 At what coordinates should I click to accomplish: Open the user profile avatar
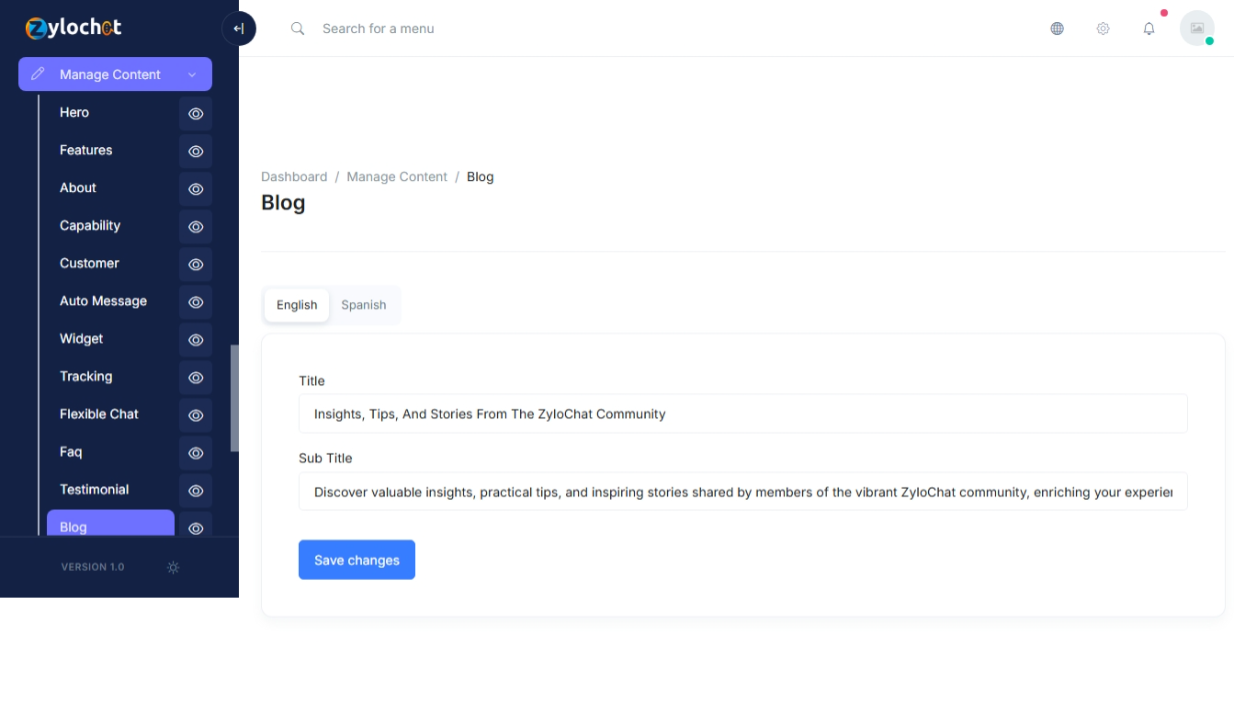click(x=1197, y=28)
